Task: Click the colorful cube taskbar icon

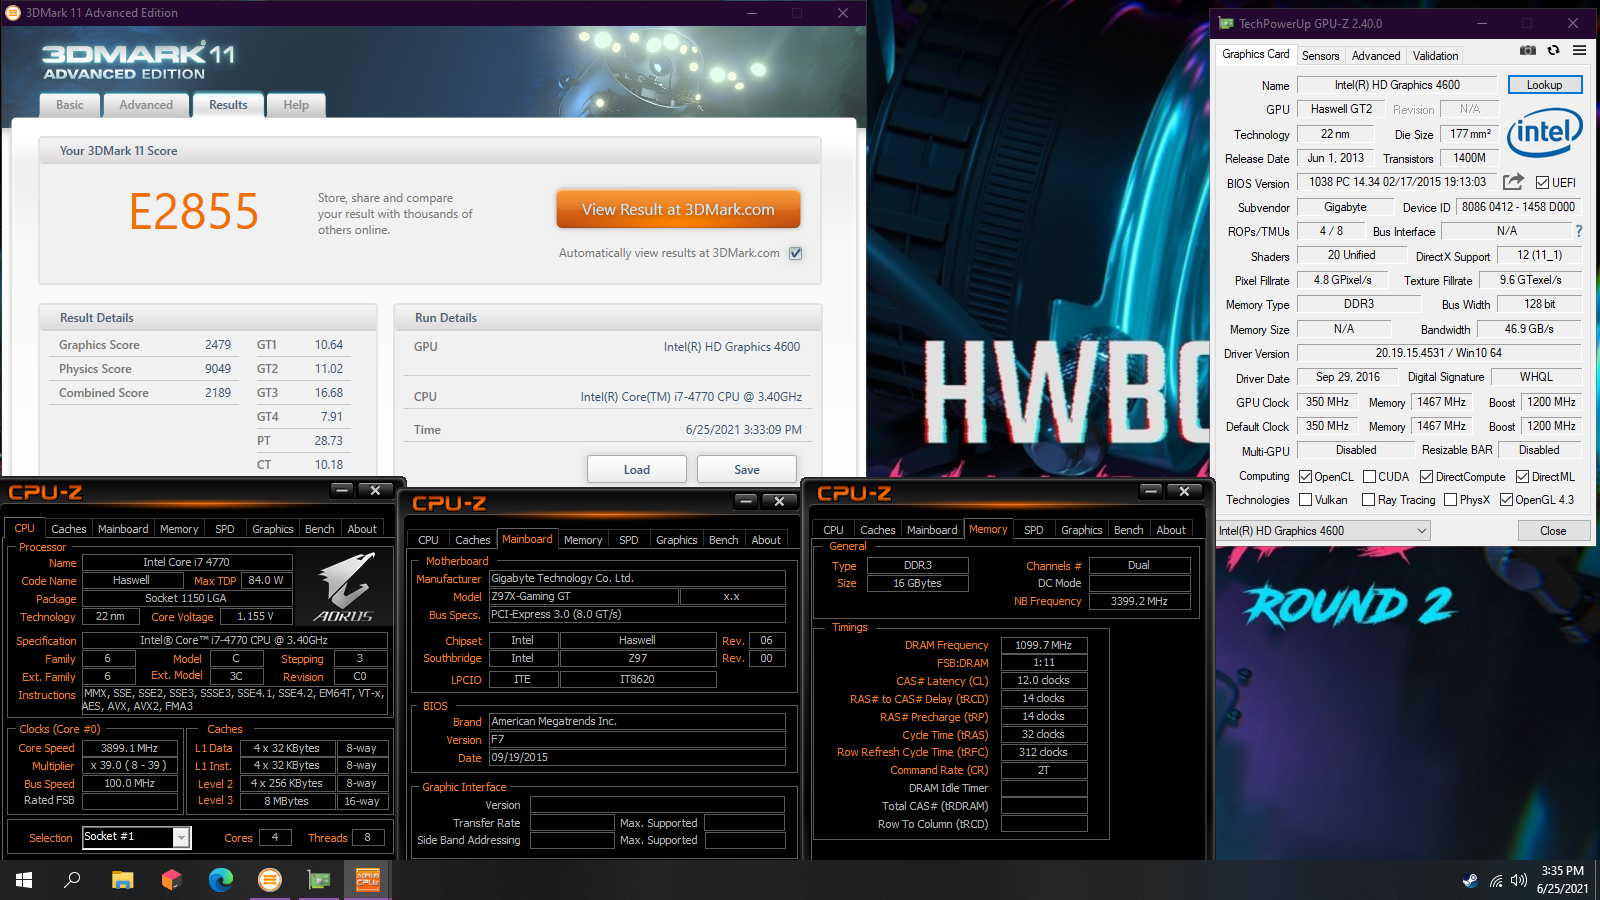Action: [171, 880]
